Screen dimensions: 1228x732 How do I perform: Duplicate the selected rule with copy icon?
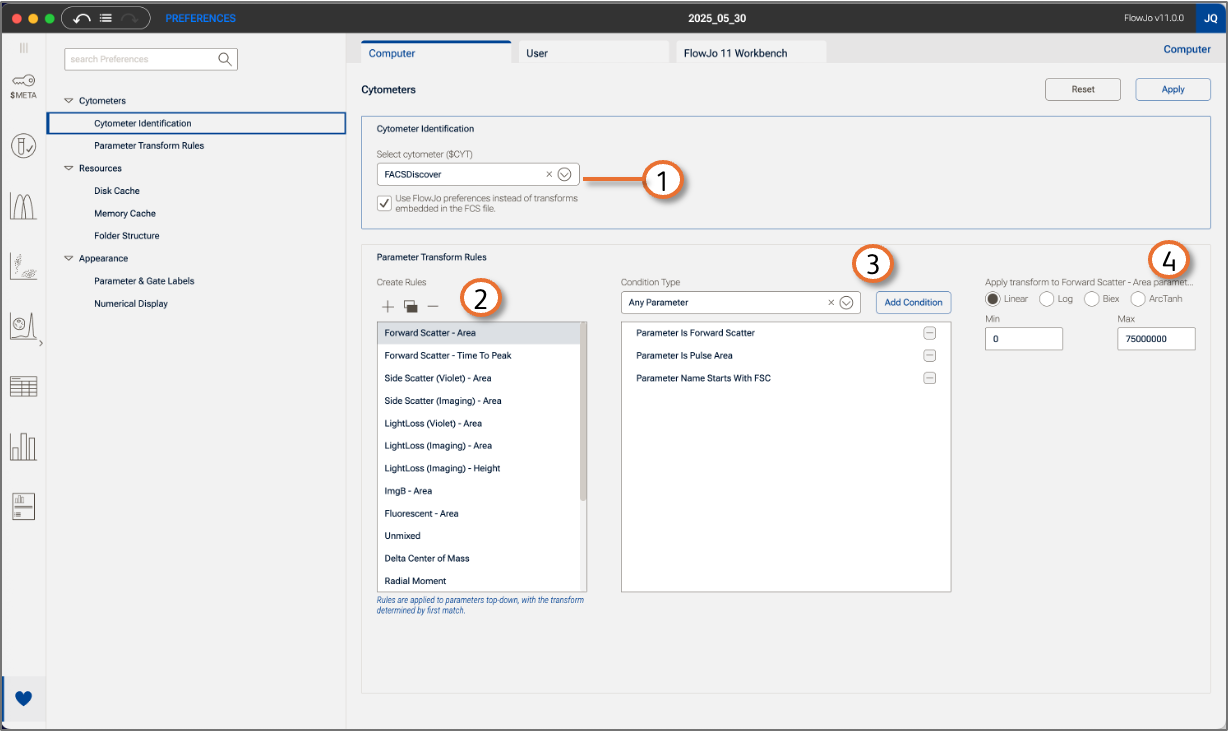pos(410,306)
